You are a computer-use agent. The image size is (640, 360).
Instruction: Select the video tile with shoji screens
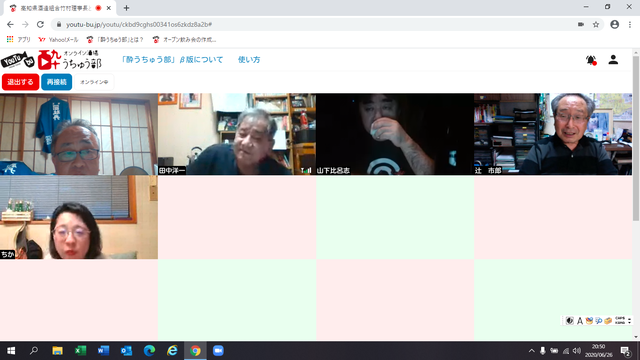79,134
